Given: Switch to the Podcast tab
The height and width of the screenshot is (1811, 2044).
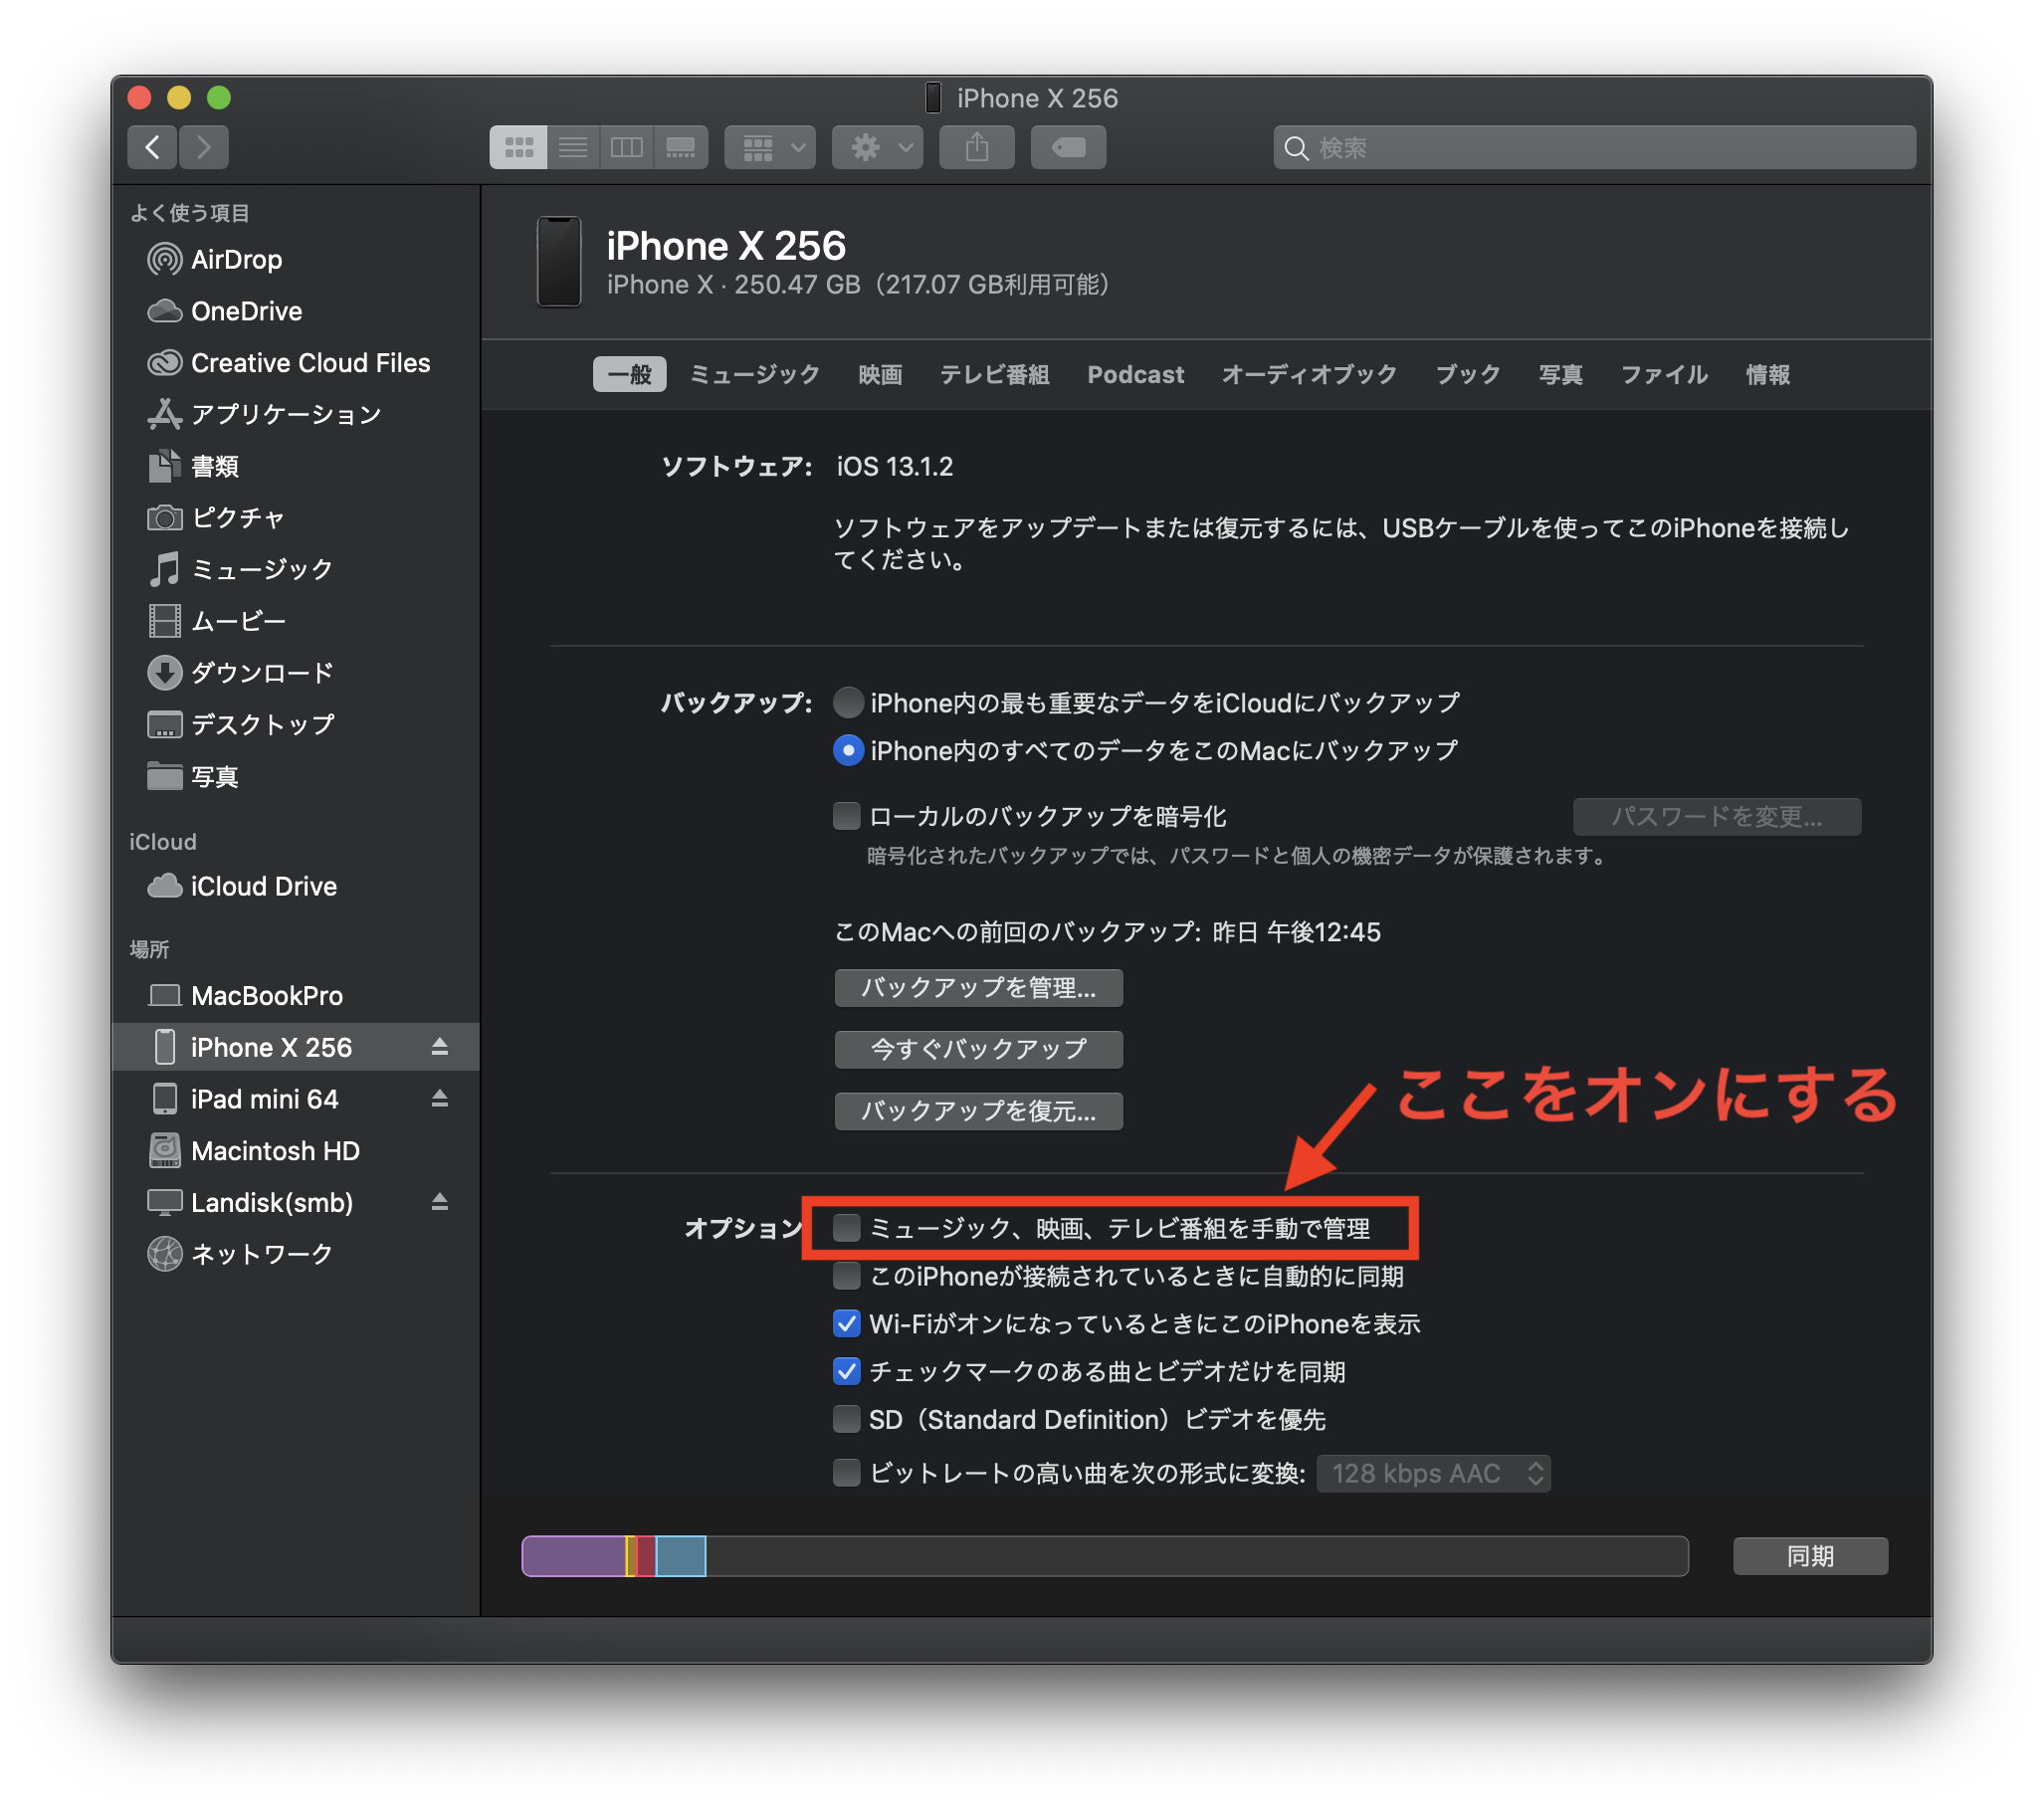Looking at the screenshot, I should pyautogui.click(x=1135, y=375).
